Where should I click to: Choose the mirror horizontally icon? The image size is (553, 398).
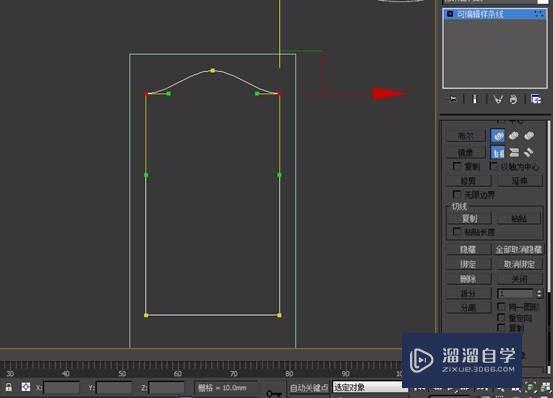click(x=498, y=152)
